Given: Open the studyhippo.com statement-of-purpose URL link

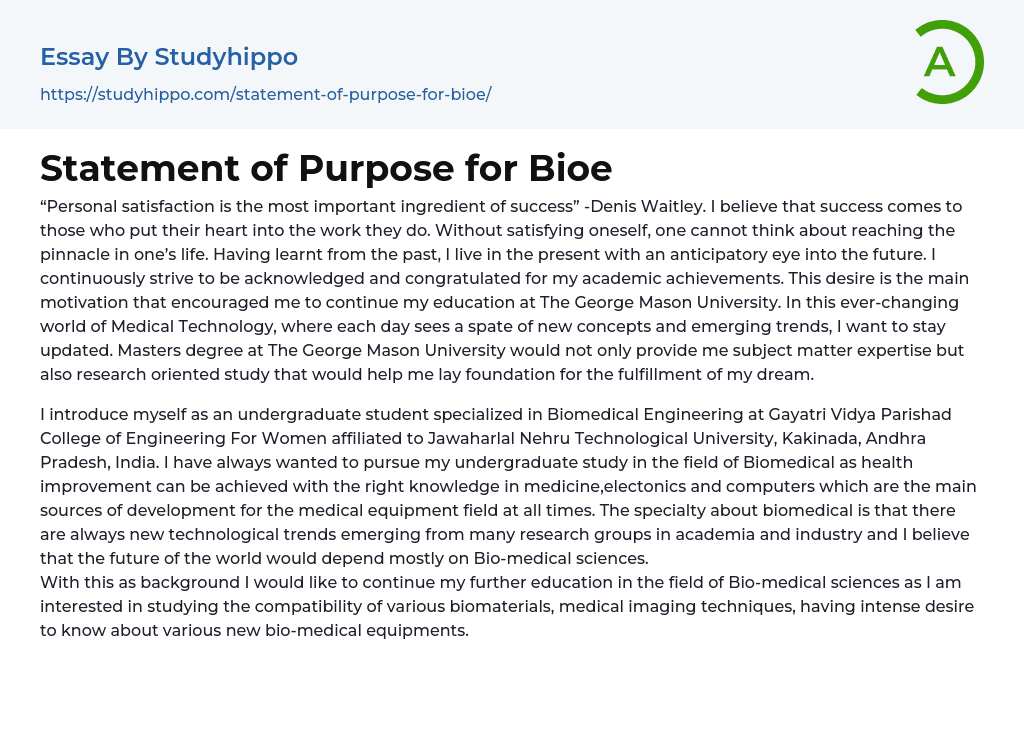Looking at the screenshot, I should [x=265, y=94].
